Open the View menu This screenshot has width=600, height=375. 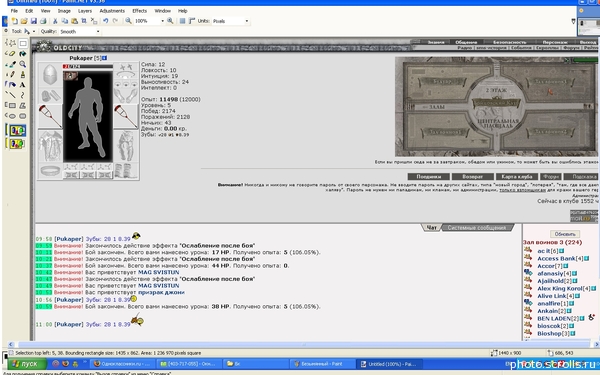[x=46, y=11]
